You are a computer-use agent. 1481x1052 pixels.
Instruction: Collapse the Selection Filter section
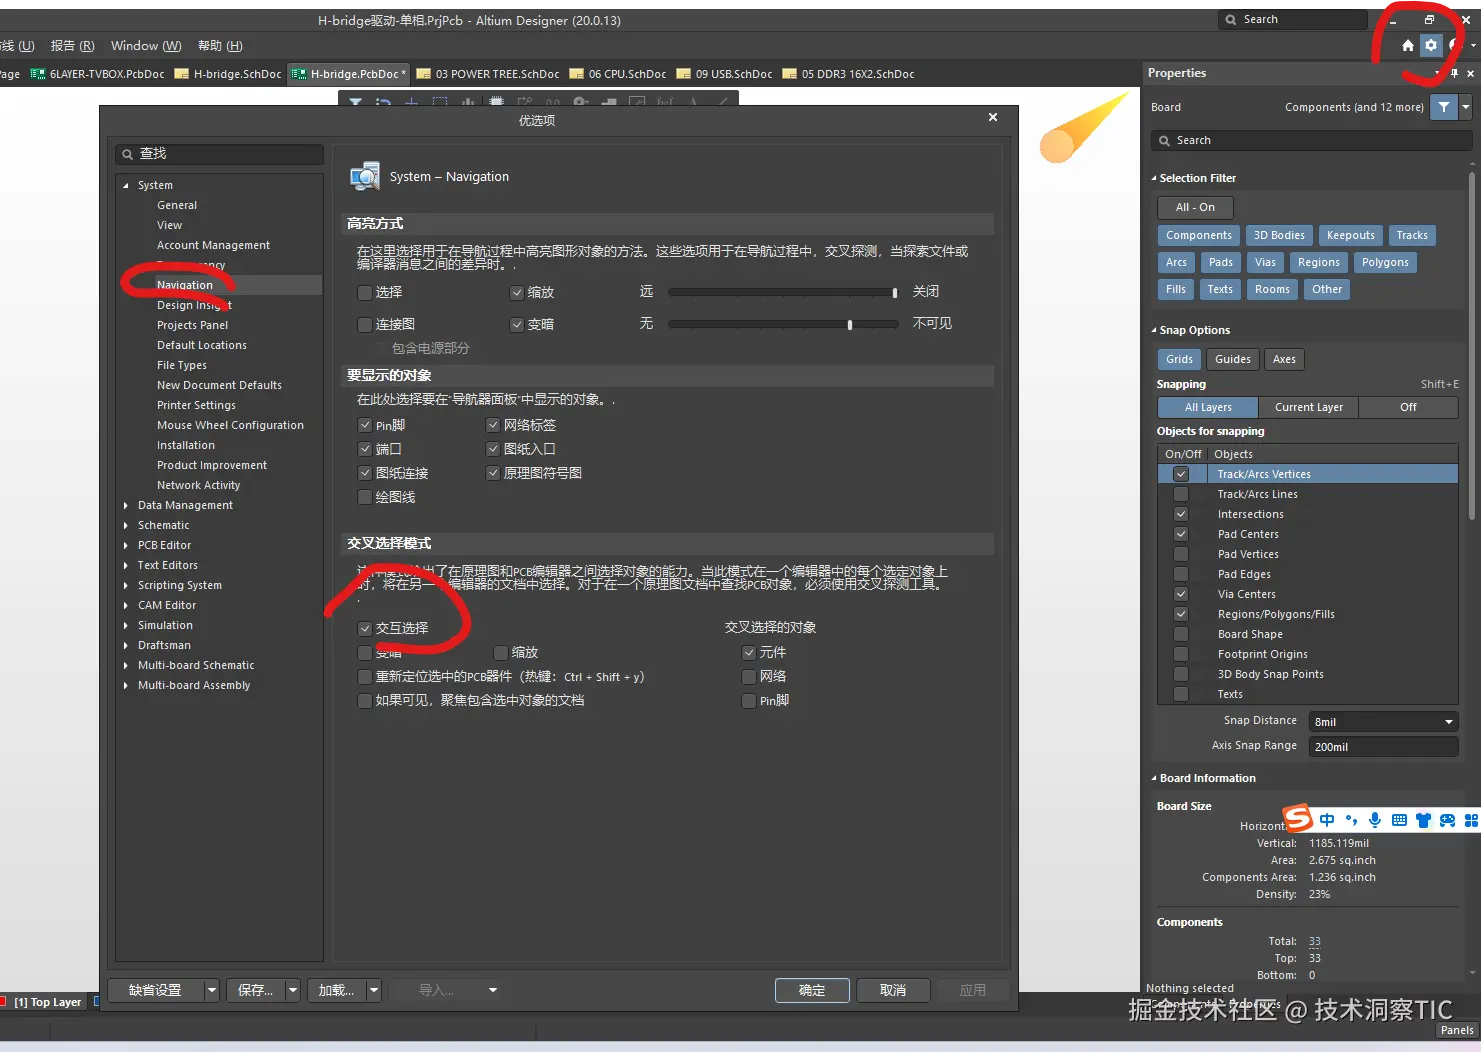(x=1154, y=178)
